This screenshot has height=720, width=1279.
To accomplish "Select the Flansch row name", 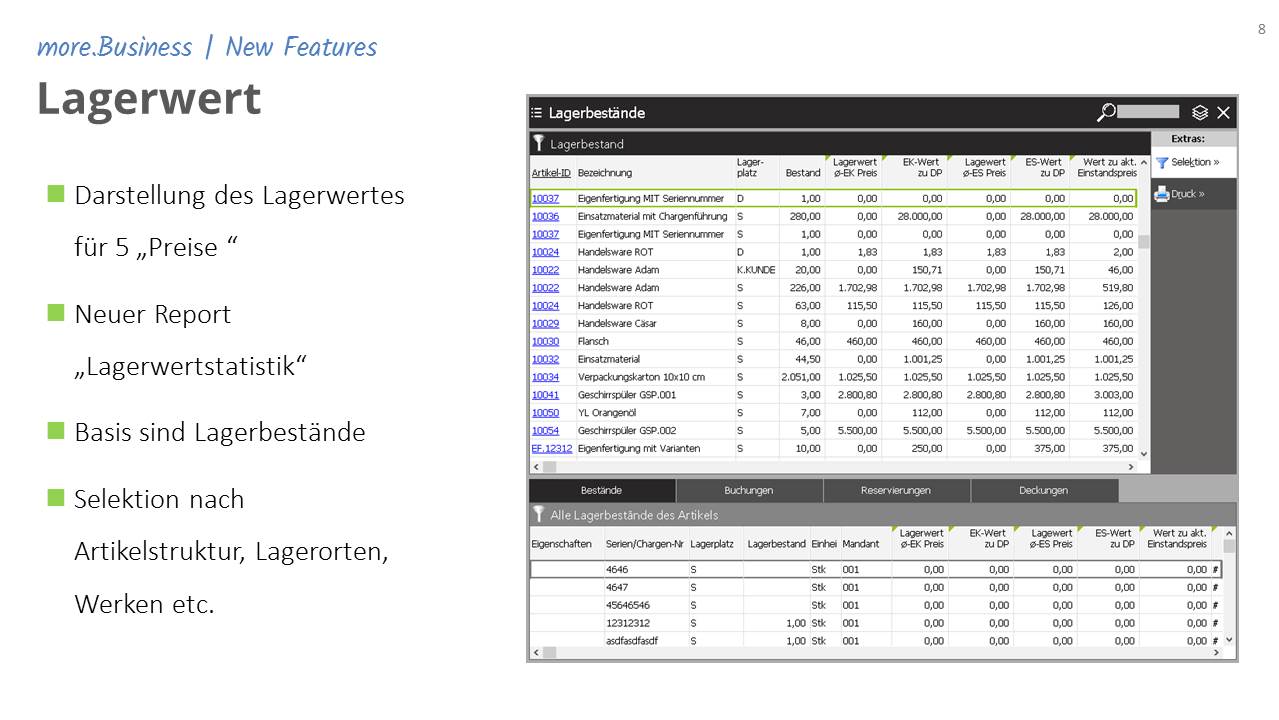I will (593, 341).
